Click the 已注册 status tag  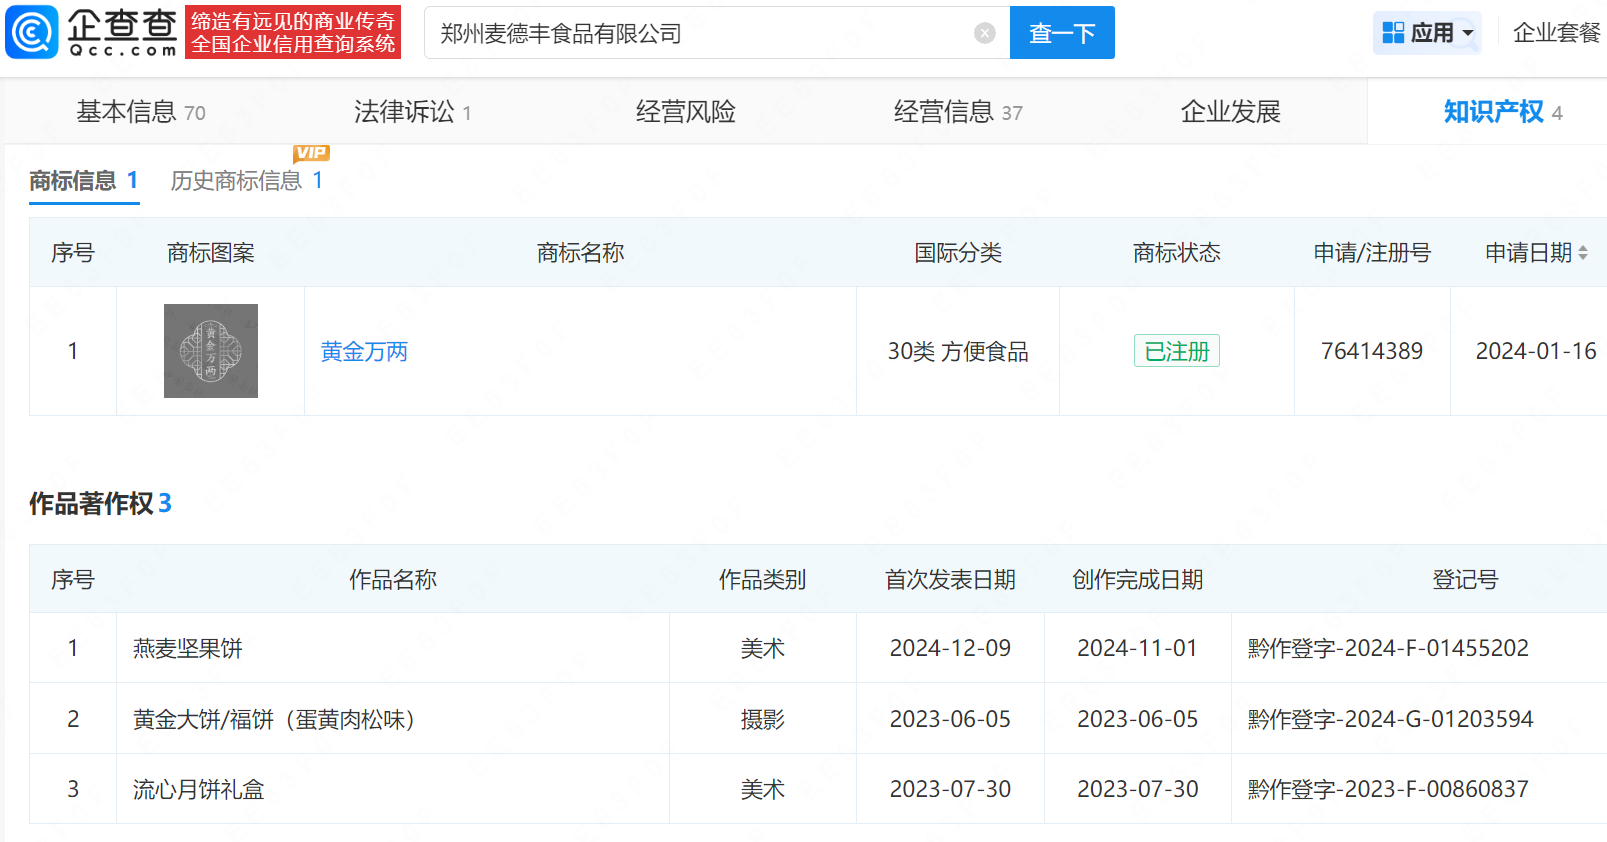(x=1176, y=351)
